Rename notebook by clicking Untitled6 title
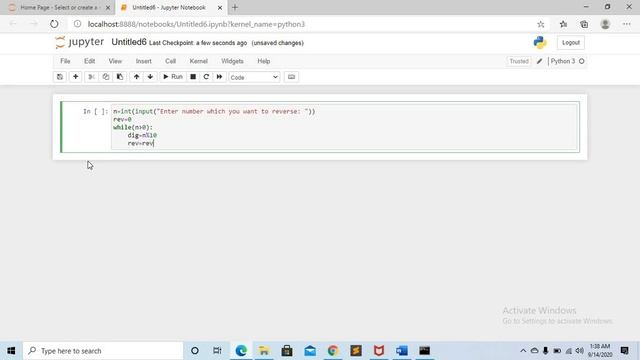This screenshot has width=640, height=360. click(x=129, y=42)
